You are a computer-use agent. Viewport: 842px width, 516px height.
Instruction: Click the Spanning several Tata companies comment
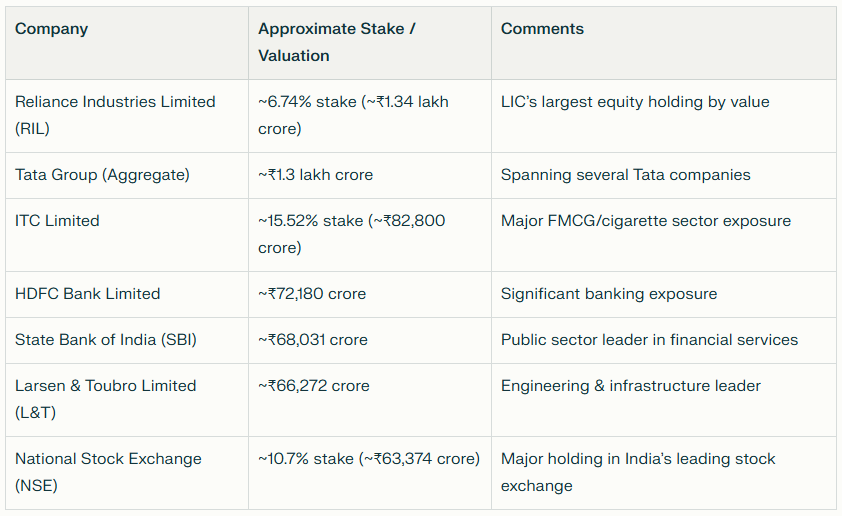coord(625,175)
